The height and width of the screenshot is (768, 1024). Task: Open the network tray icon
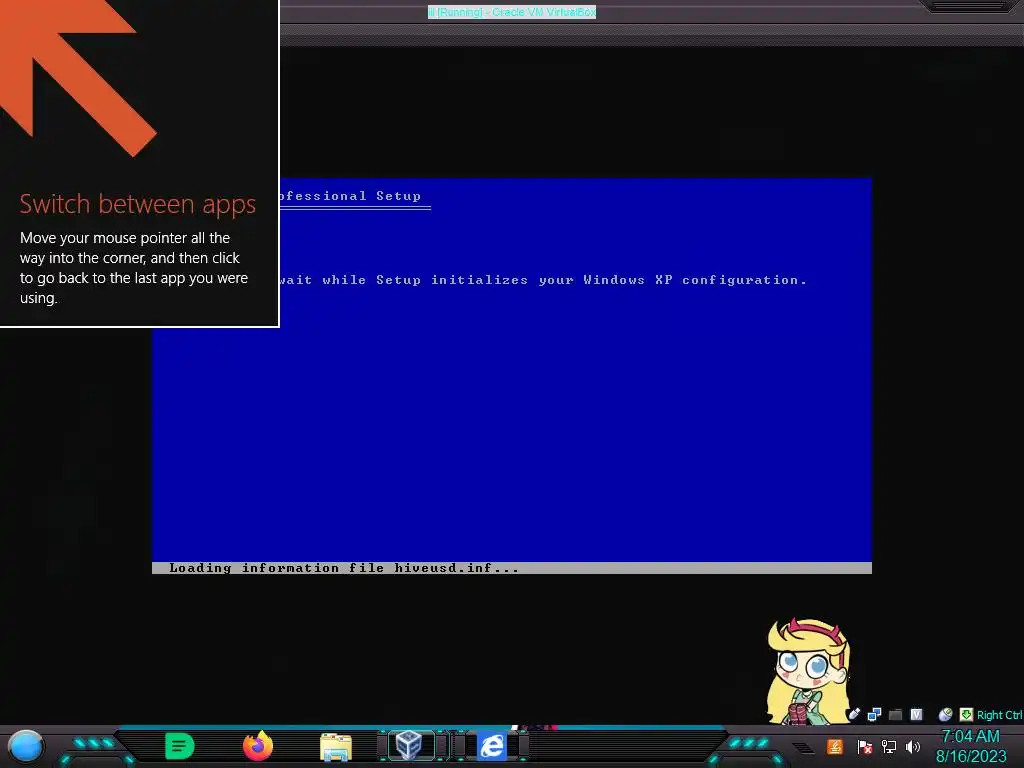click(888, 746)
